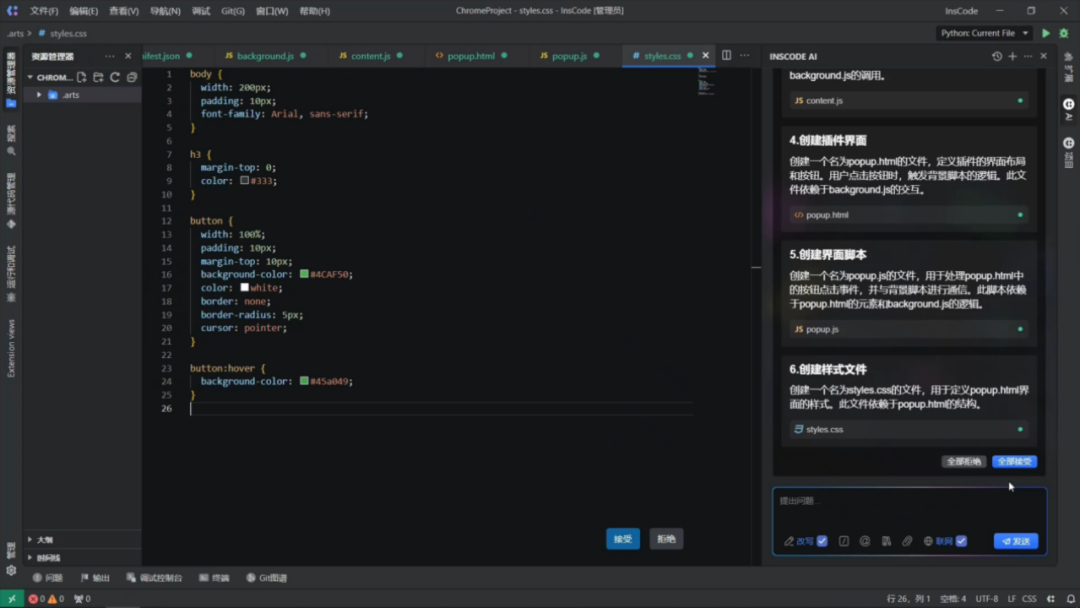Click the refresh icon in the Explorer header
This screenshot has height=608, width=1080.
(x=115, y=77)
